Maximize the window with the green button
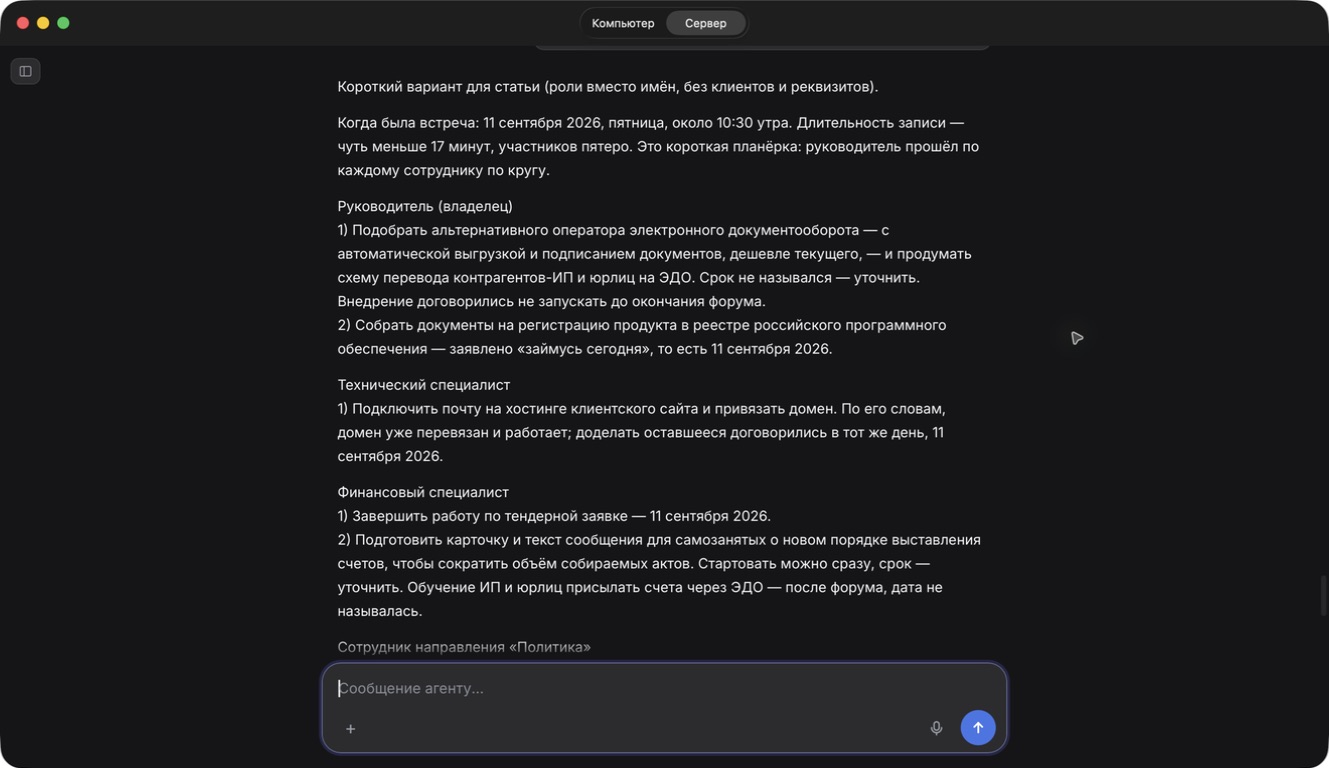 (x=63, y=23)
